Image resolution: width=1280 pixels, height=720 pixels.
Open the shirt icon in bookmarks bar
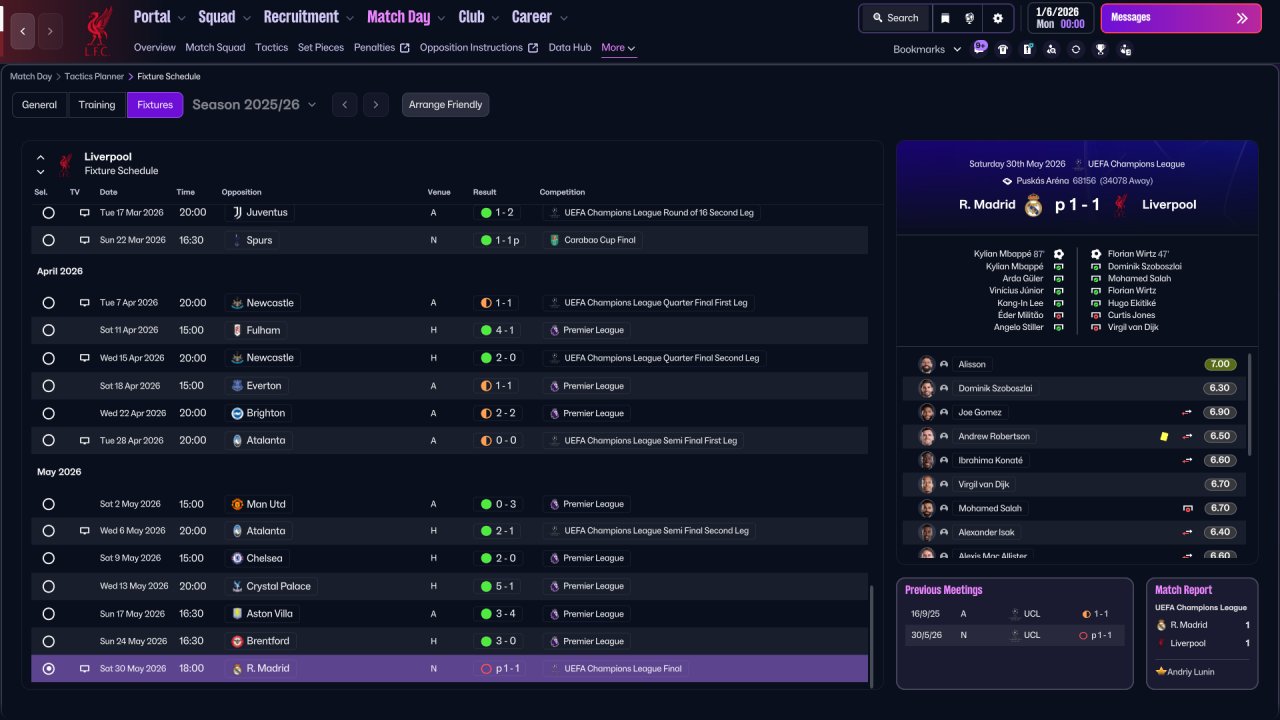pos(1003,49)
